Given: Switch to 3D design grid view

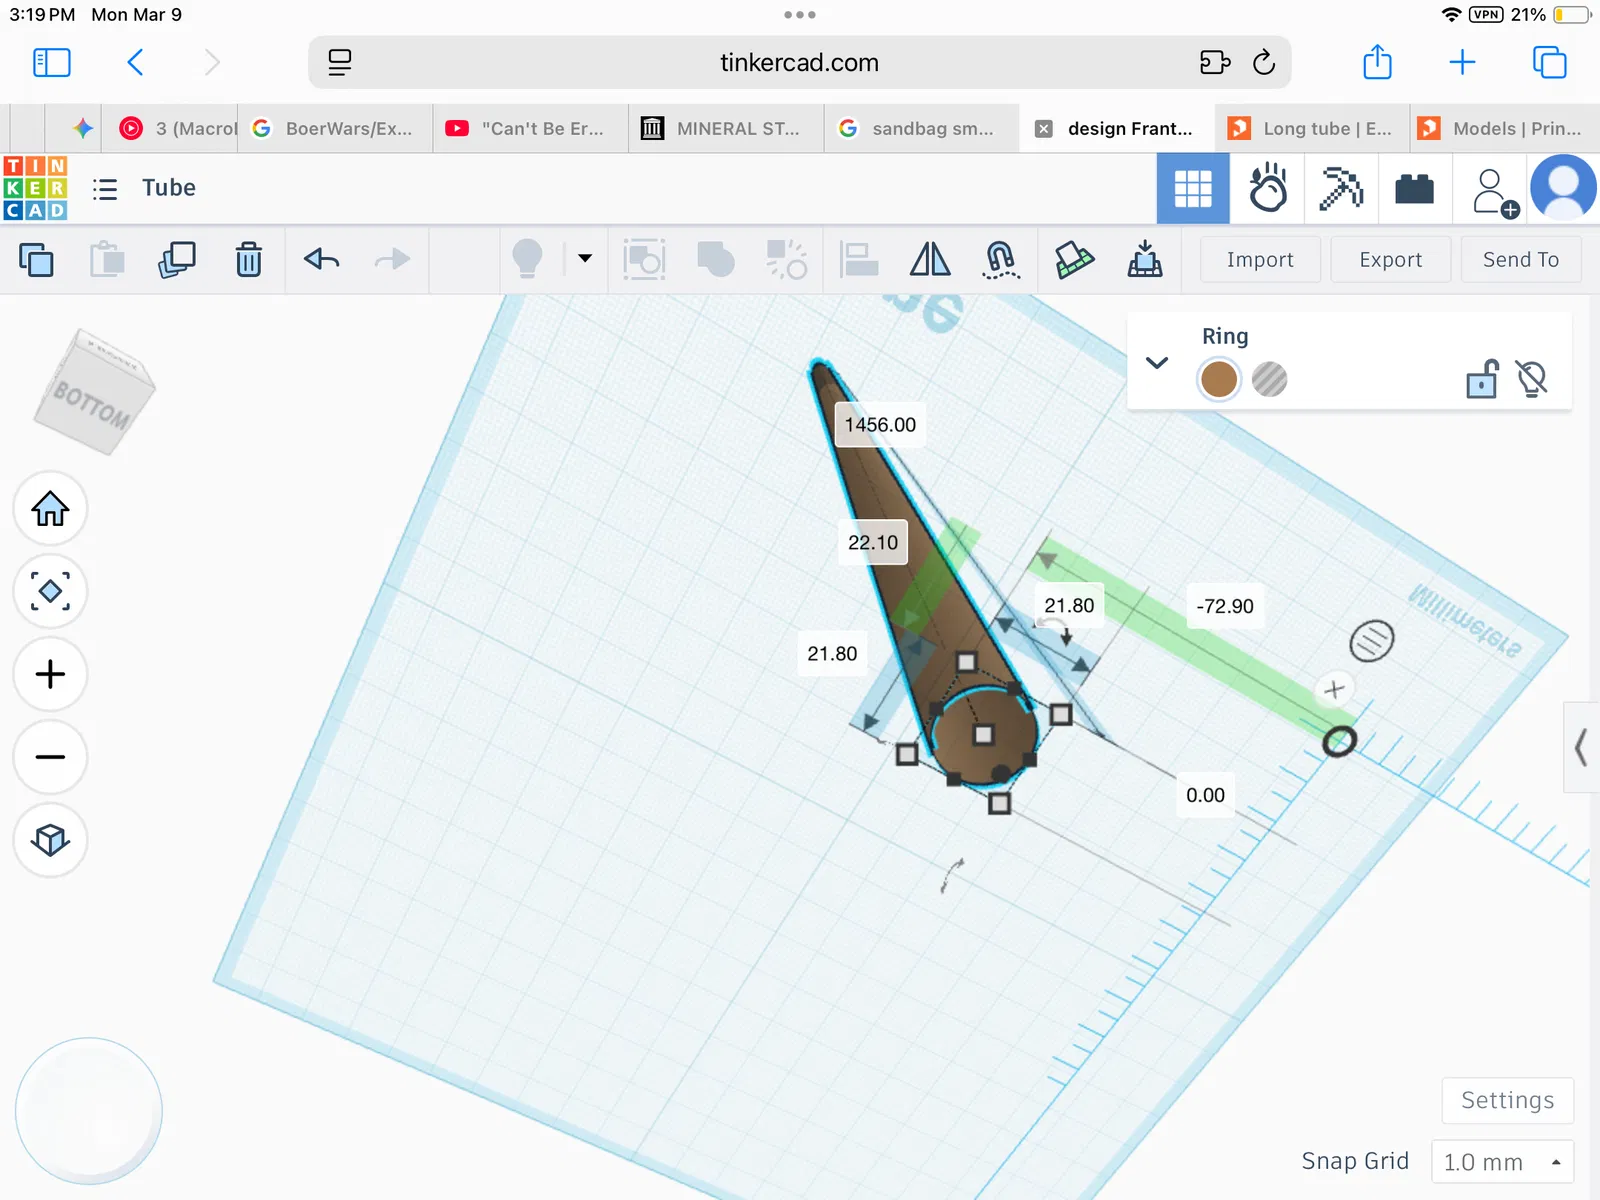Looking at the screenshot, I should tap(1193, 188).
